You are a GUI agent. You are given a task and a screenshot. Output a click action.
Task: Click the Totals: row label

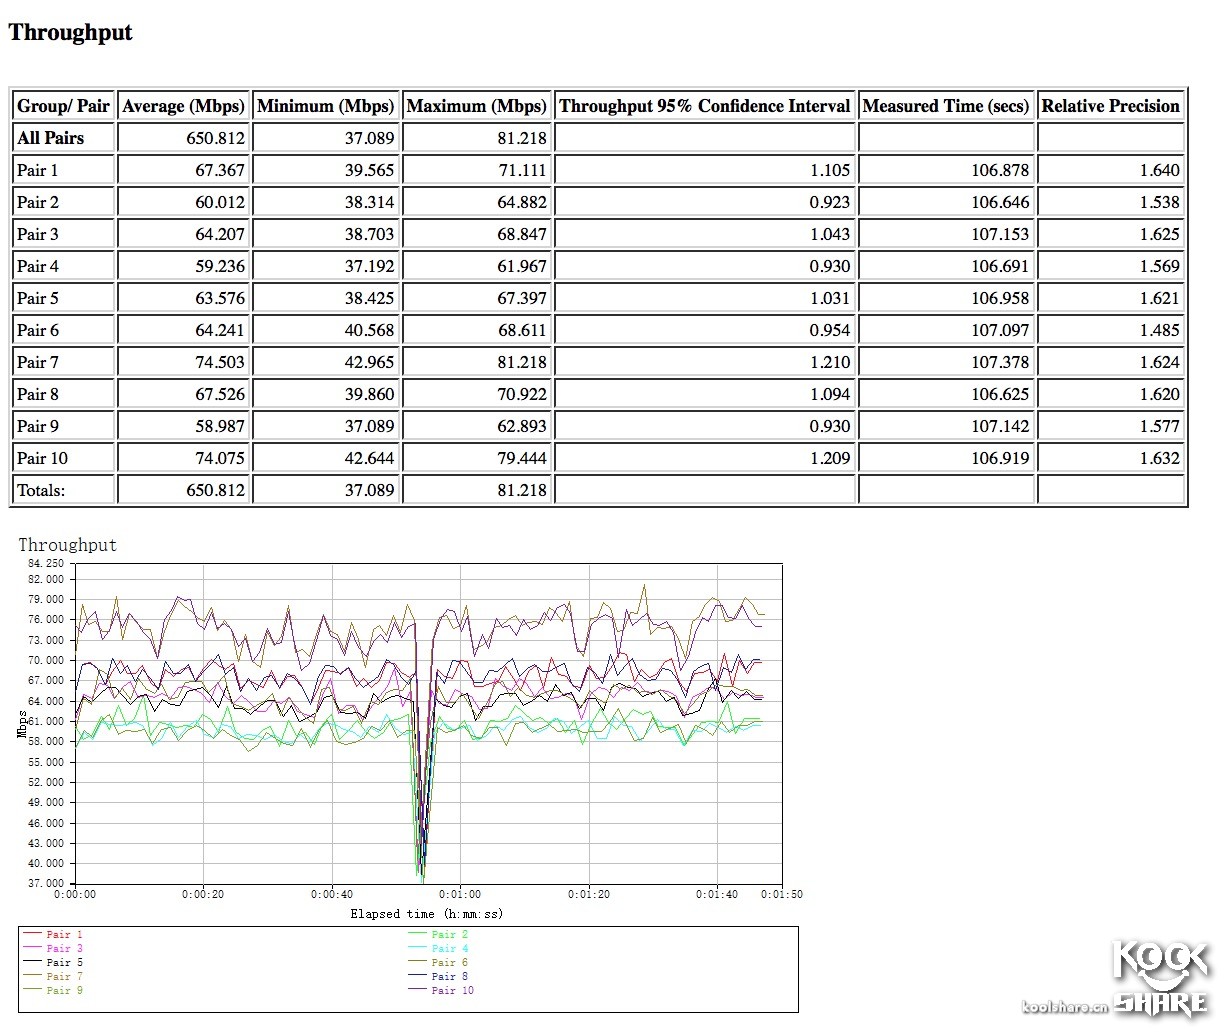point(41,490)
